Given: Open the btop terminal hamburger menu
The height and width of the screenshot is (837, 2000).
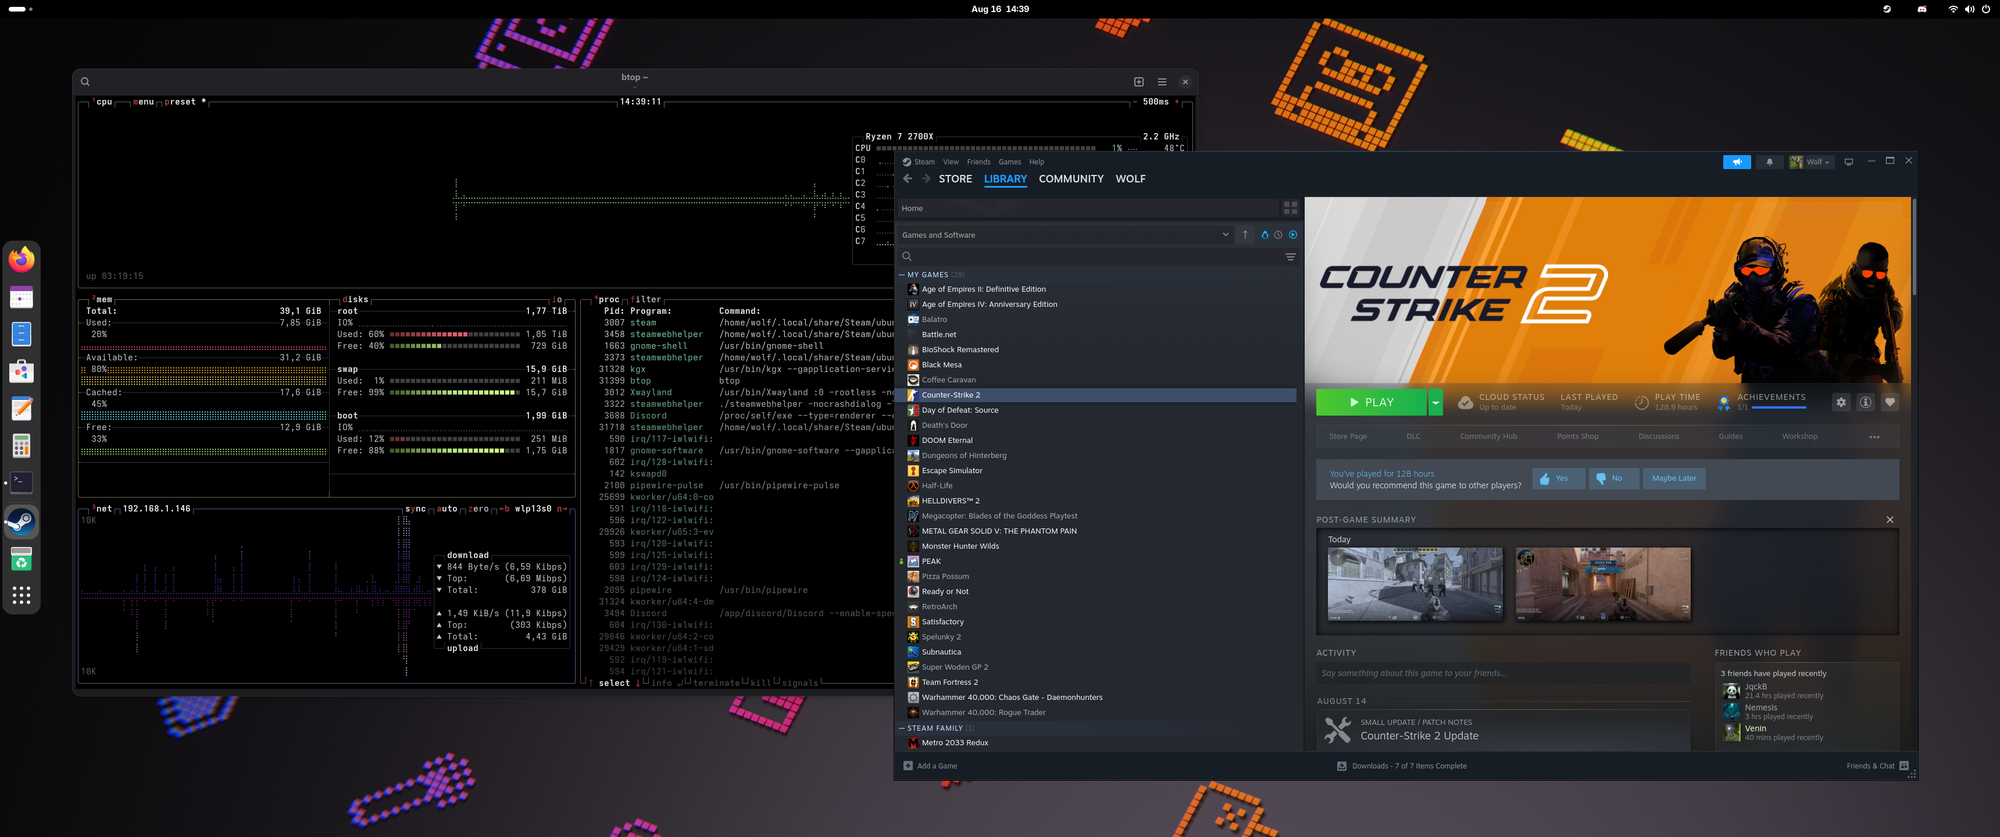Looking at the screenshot, I should click(x=1162, y=82).
